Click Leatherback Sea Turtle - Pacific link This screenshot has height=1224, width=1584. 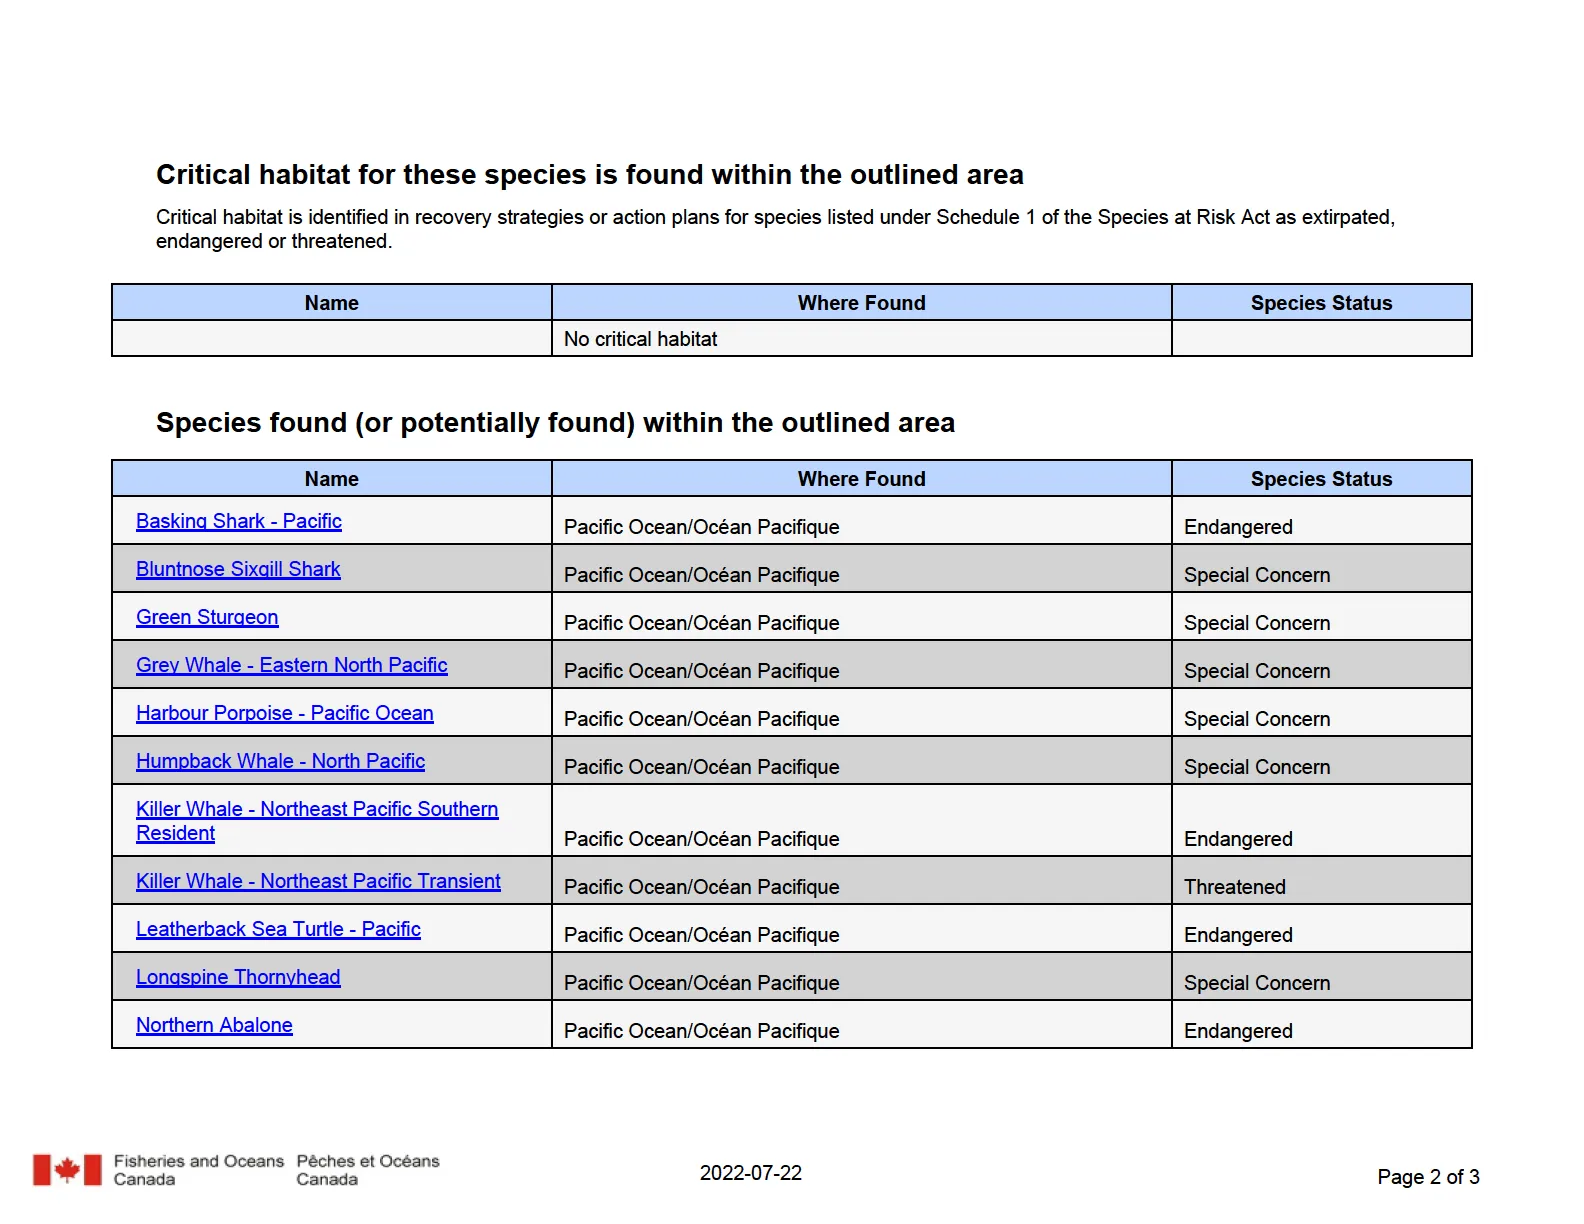(x=278, y=929)
